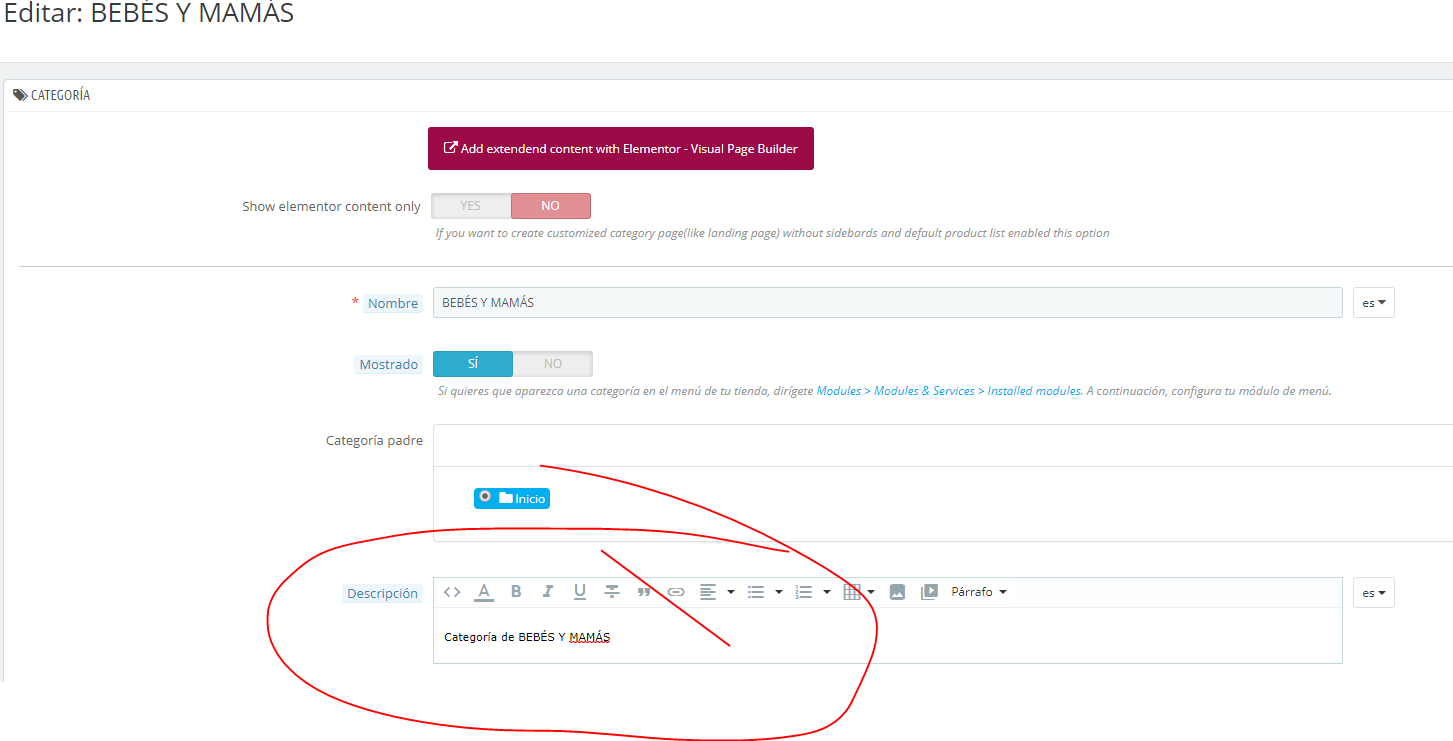This screenshot has width=1453, height=741.
Task: Apply italic formatting to description
Action: click(x=548, y=592)
